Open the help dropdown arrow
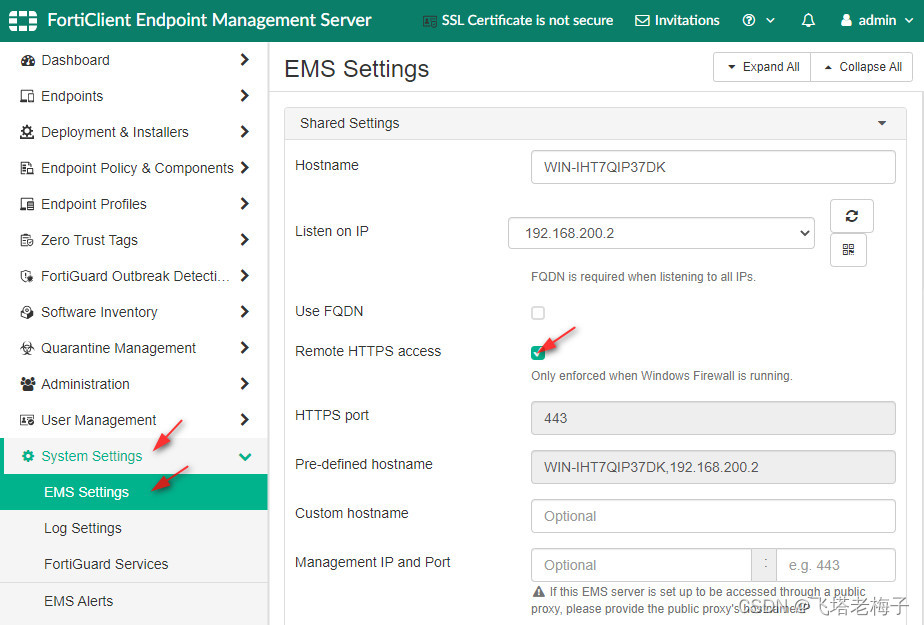The width and height of the screenshot is (924, 625). (x=770, y=21)
